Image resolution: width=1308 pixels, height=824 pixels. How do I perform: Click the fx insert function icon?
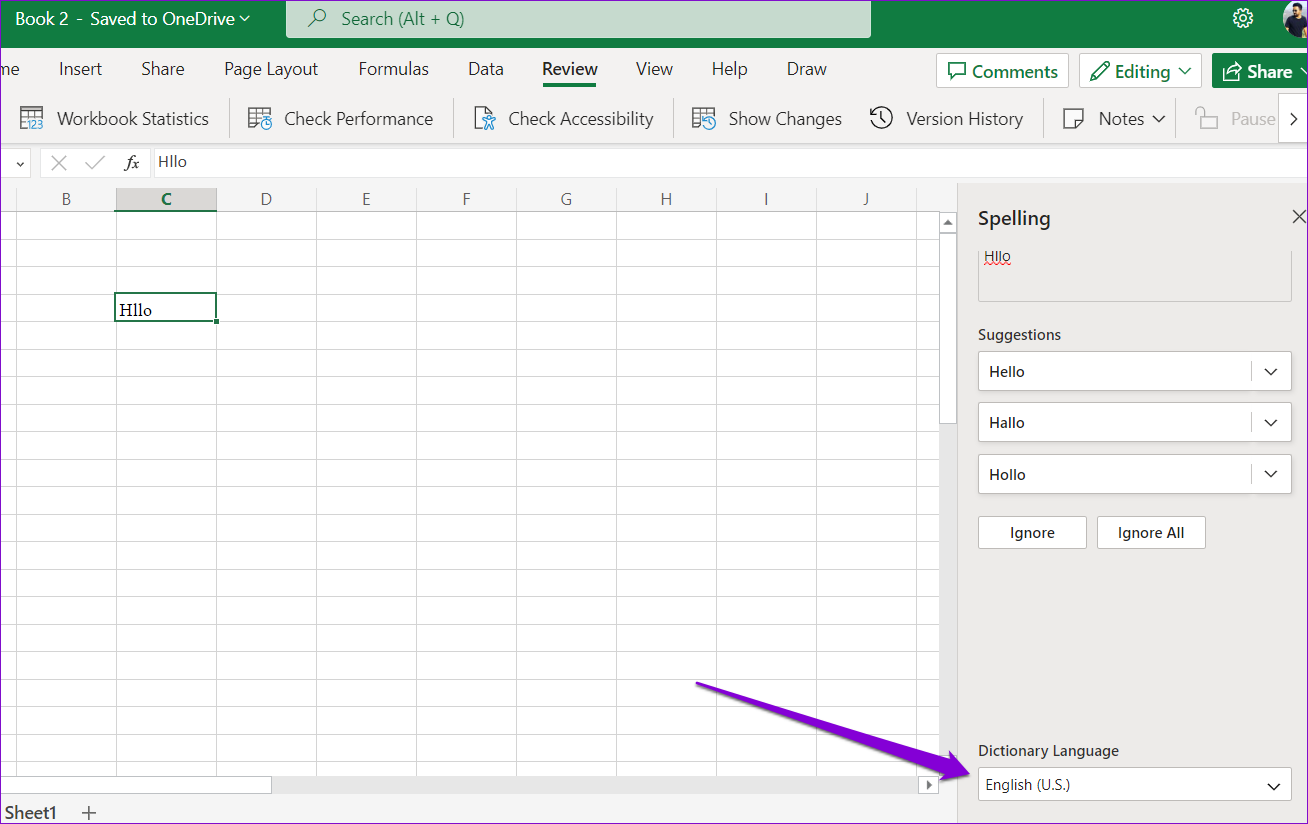[x=131, y=162]
